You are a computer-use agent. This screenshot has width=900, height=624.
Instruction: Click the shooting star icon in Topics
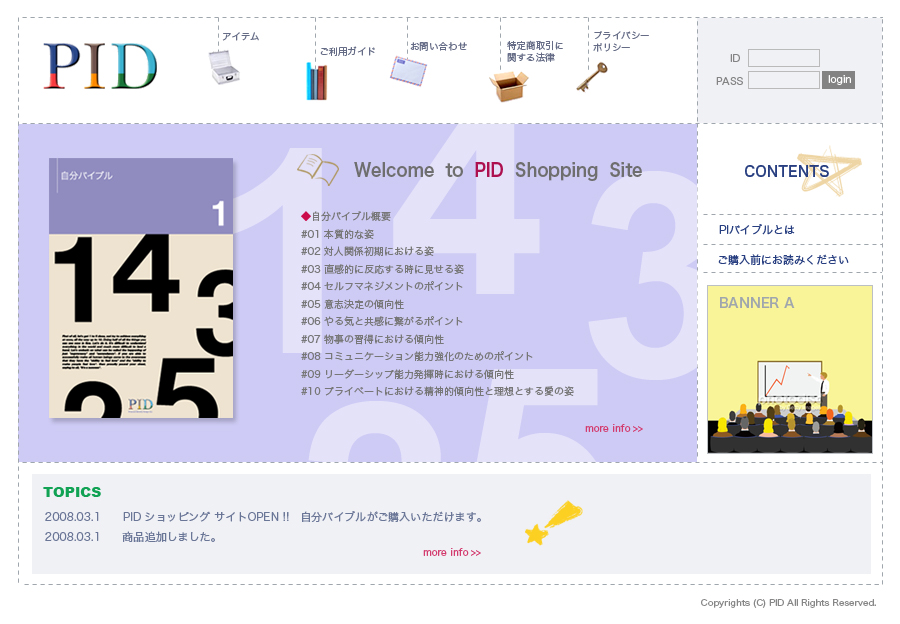[552, 523]
